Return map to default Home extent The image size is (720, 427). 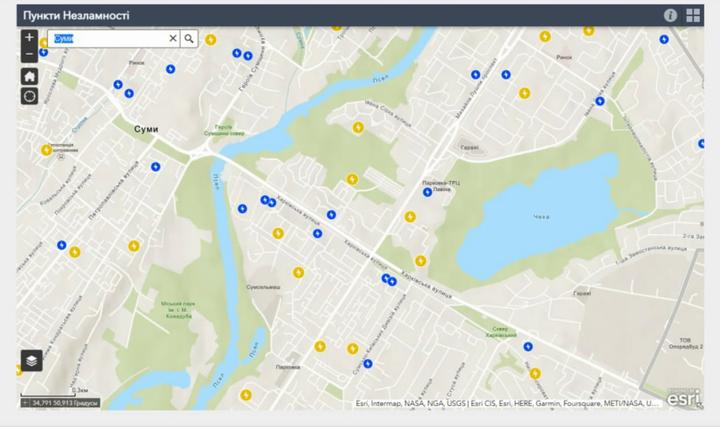tap(29, 76)
